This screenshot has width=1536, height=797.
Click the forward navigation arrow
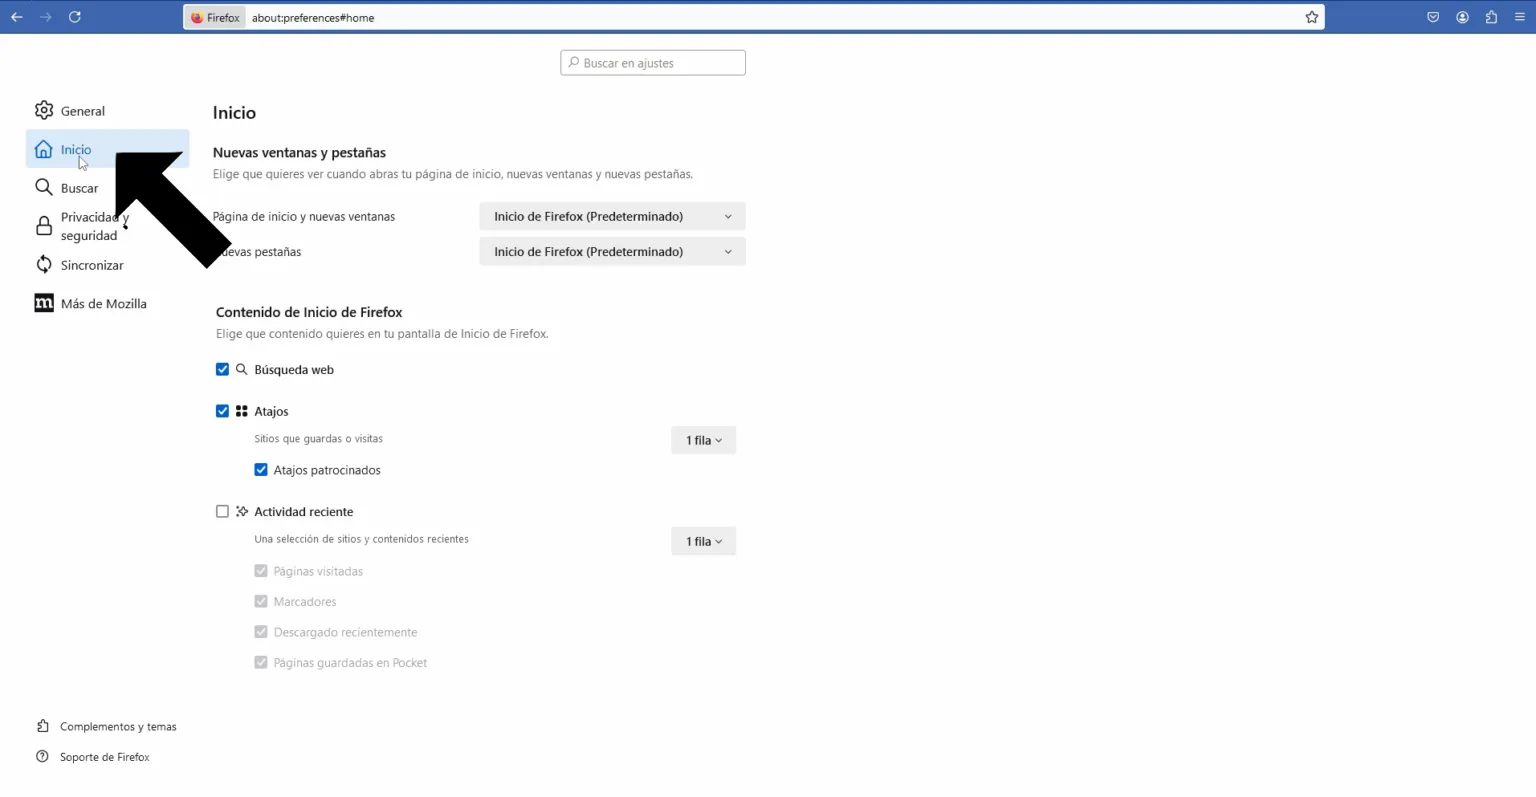pyautogui.click(x=46, y=17)
